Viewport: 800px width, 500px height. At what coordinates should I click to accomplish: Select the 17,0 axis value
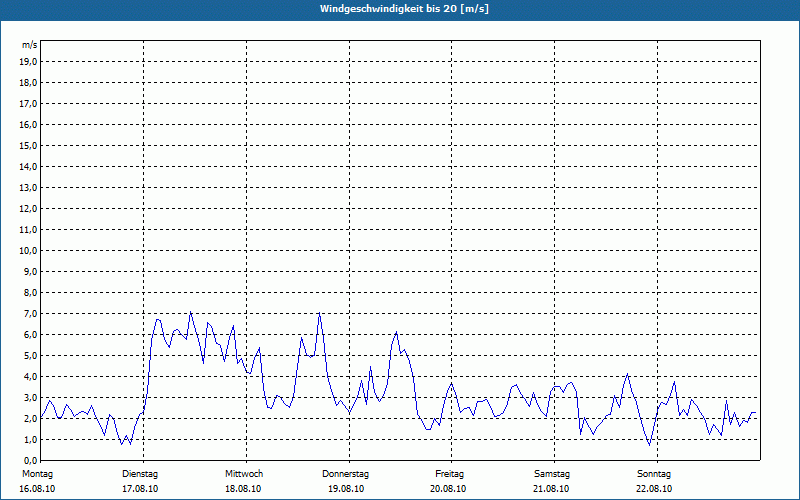(x=29, y=104)
